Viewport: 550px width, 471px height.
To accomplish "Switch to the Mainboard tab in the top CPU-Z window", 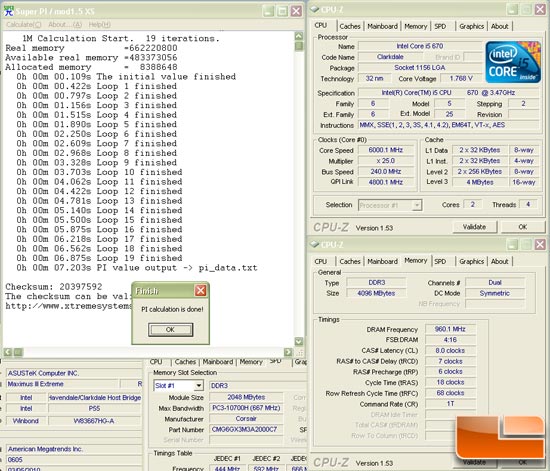I will coord(382,26).
